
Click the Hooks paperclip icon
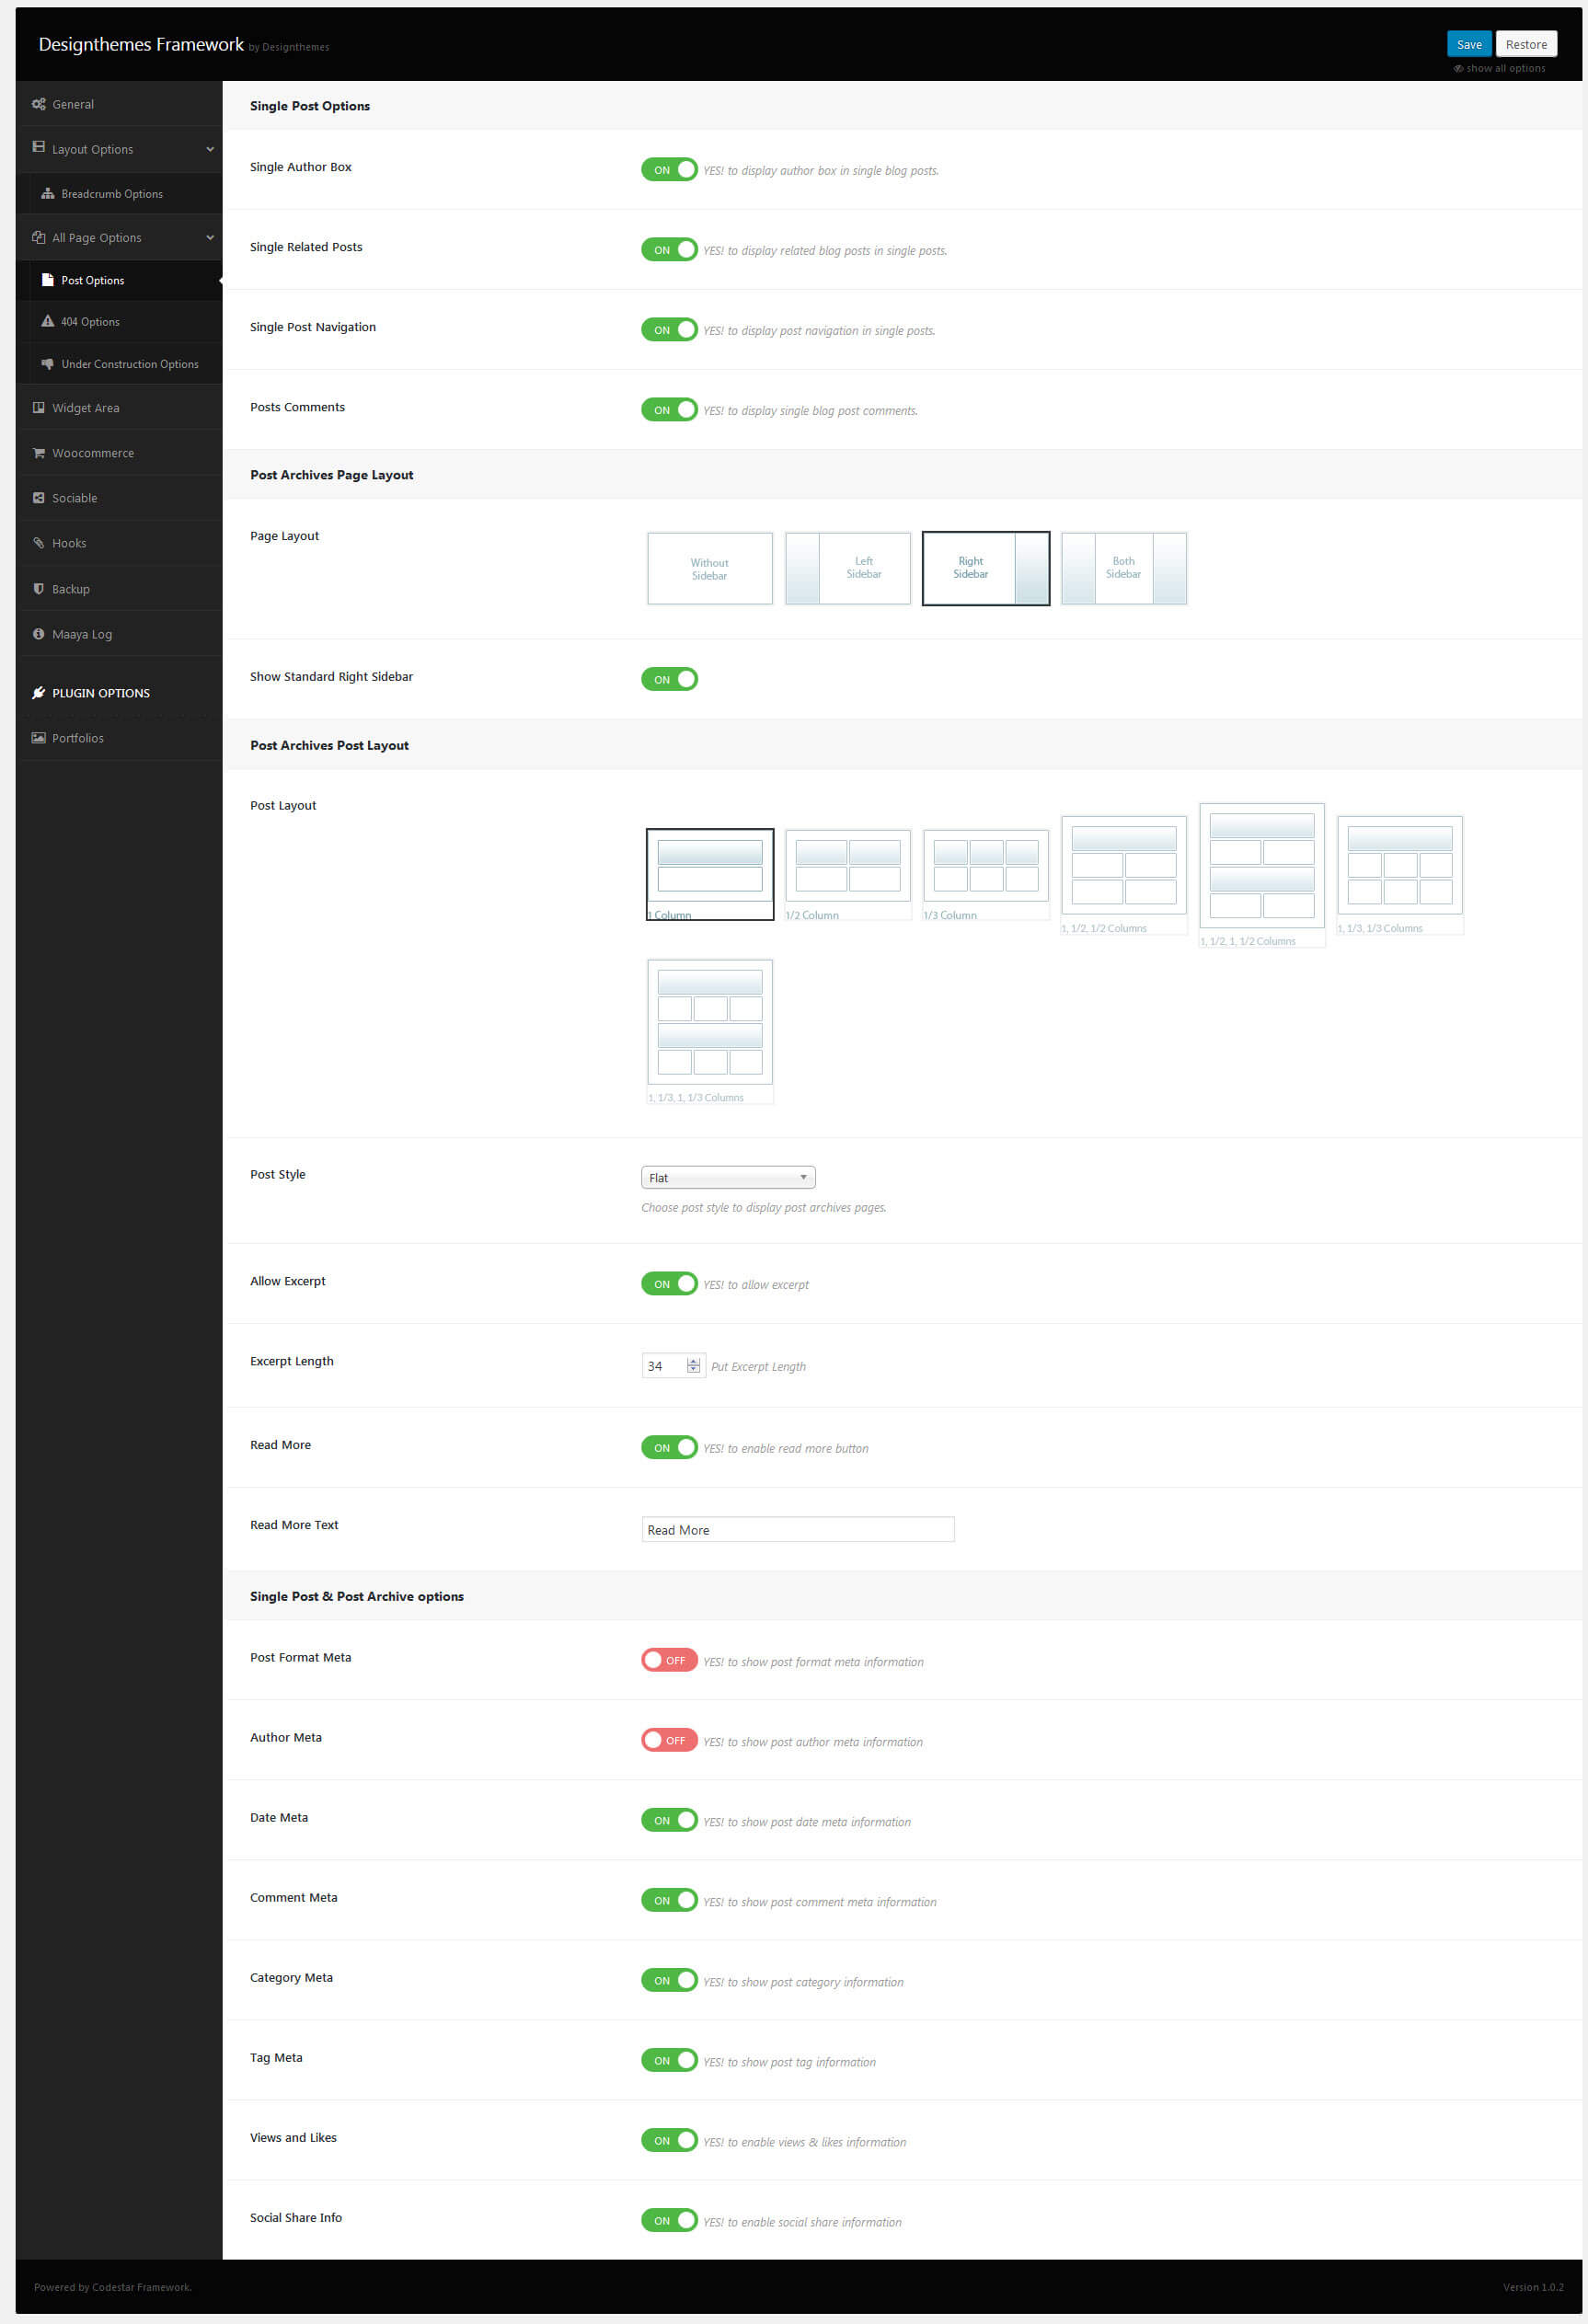tap(38, 543)
